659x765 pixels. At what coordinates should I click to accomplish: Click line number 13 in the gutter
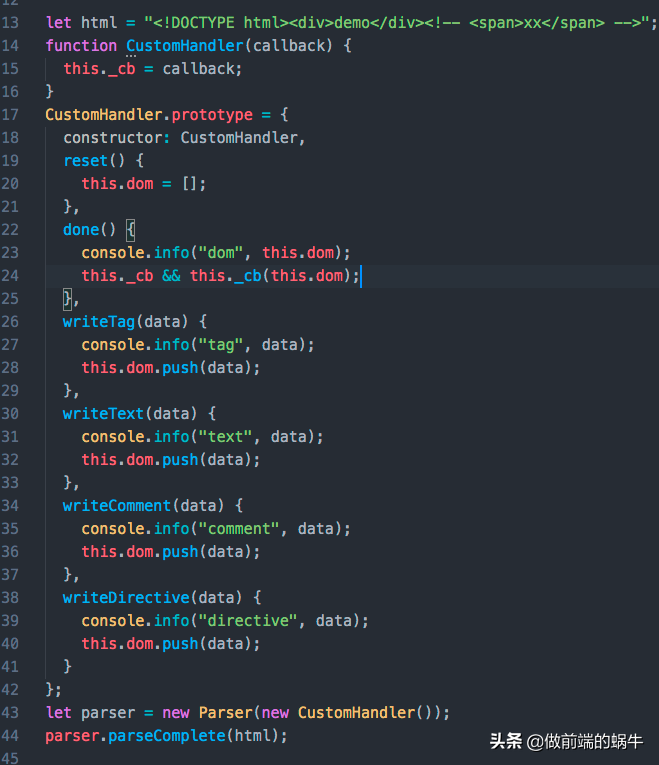10,23
